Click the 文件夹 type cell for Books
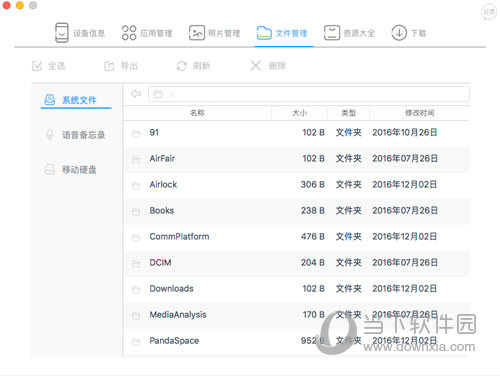This screenshot has width=500, height=376. [349, 210]
